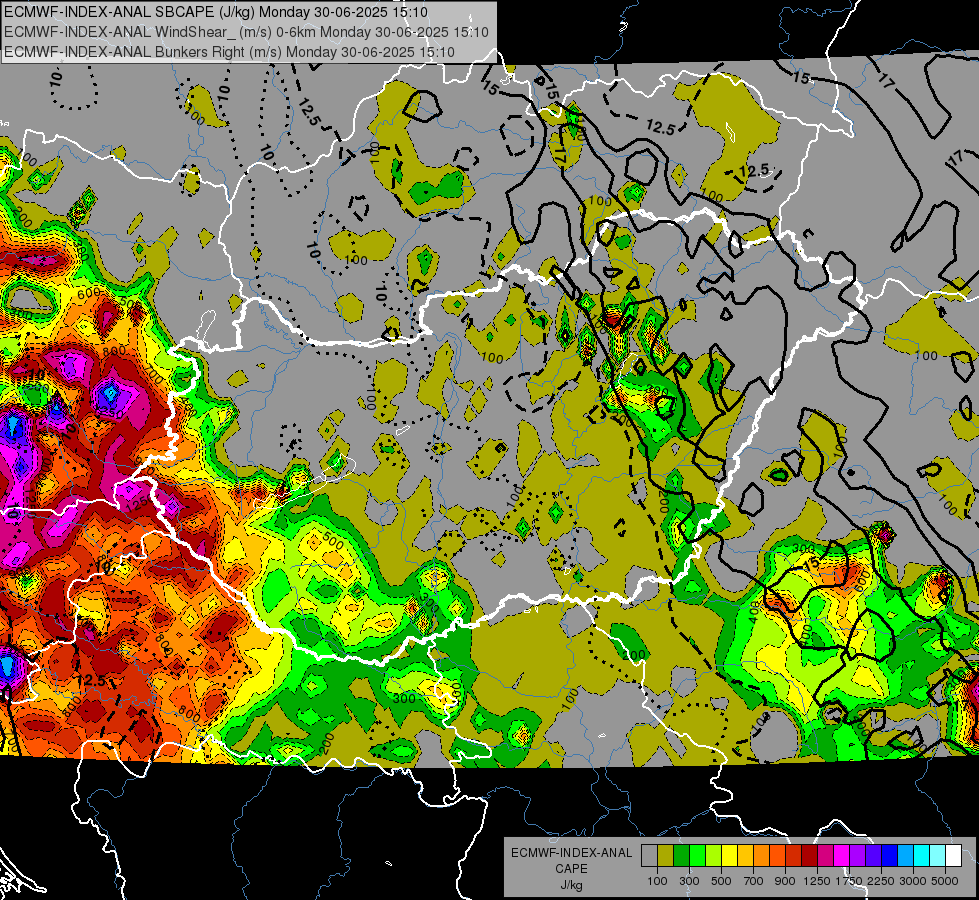Select the olive swatch in CAPE legend

pyautogui.click(x=666, y=856)
